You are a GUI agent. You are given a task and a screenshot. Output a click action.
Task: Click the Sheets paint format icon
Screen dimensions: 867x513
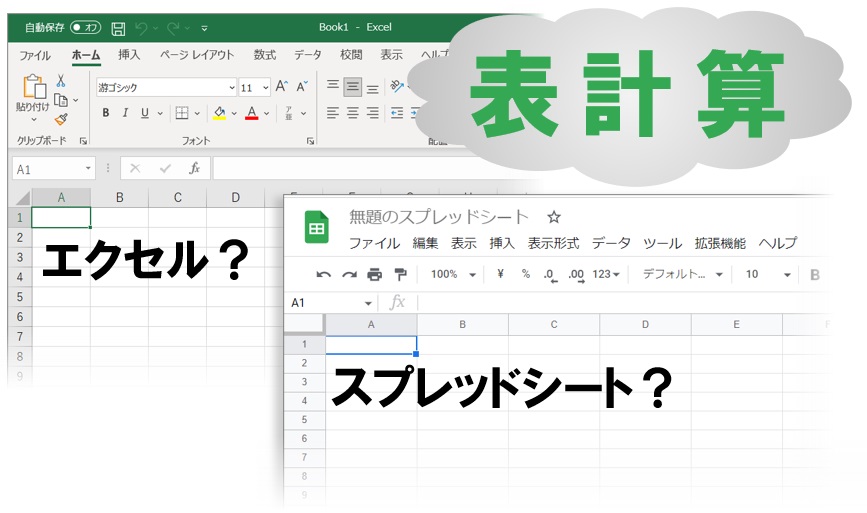tap(400, 275)
